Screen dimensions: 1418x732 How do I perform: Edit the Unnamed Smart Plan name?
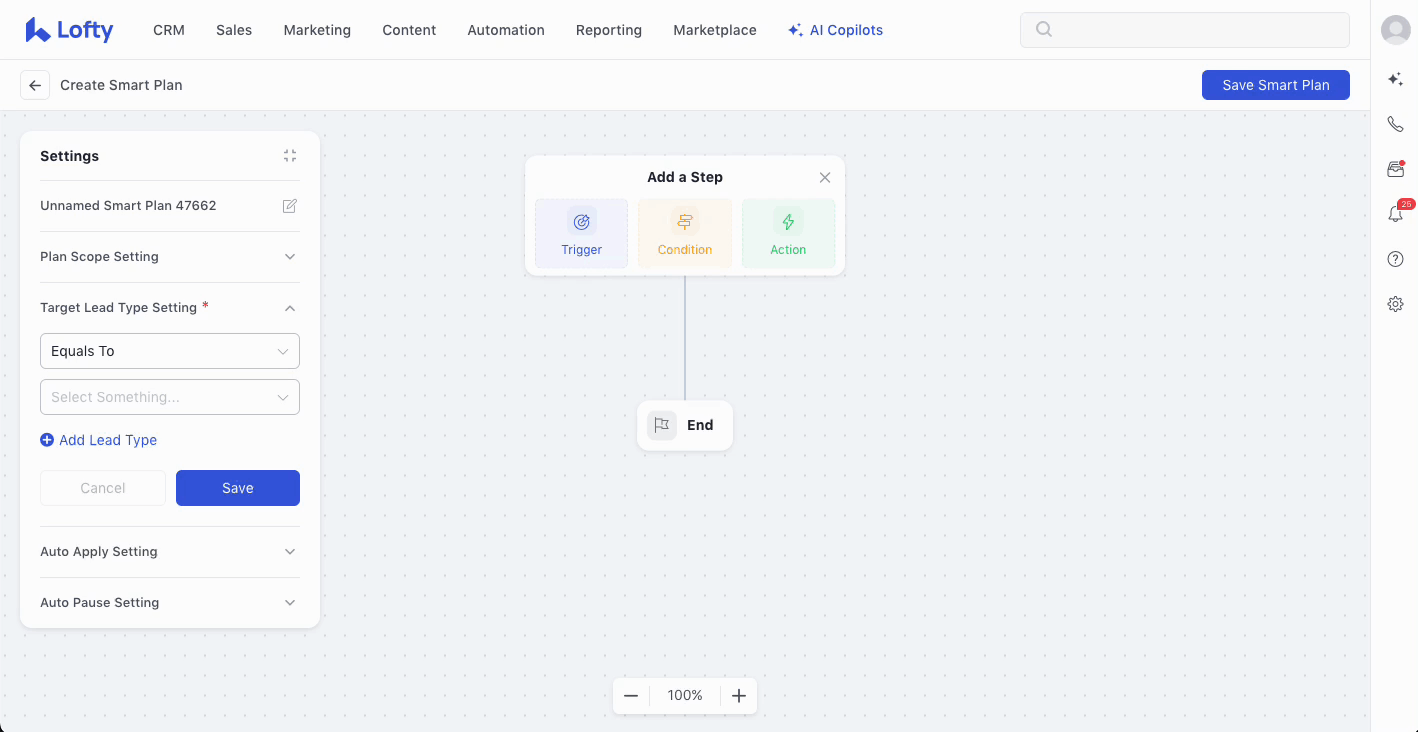point(290,206)
